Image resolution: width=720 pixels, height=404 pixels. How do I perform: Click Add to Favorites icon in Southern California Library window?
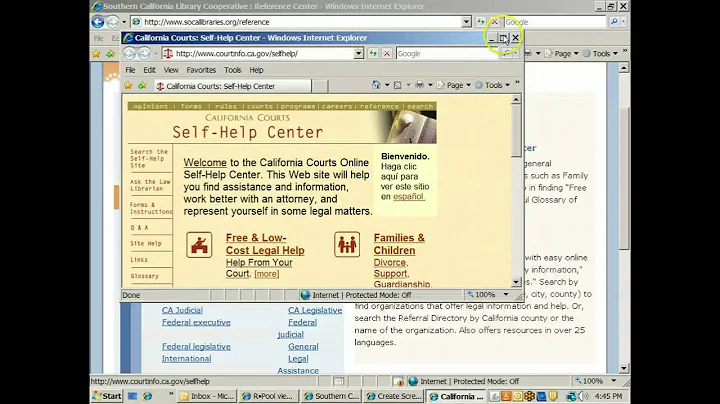110,54
